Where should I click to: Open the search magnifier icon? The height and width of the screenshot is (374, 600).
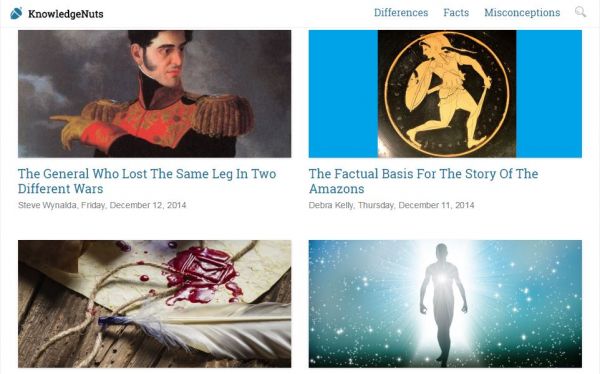tap(580, 12)
